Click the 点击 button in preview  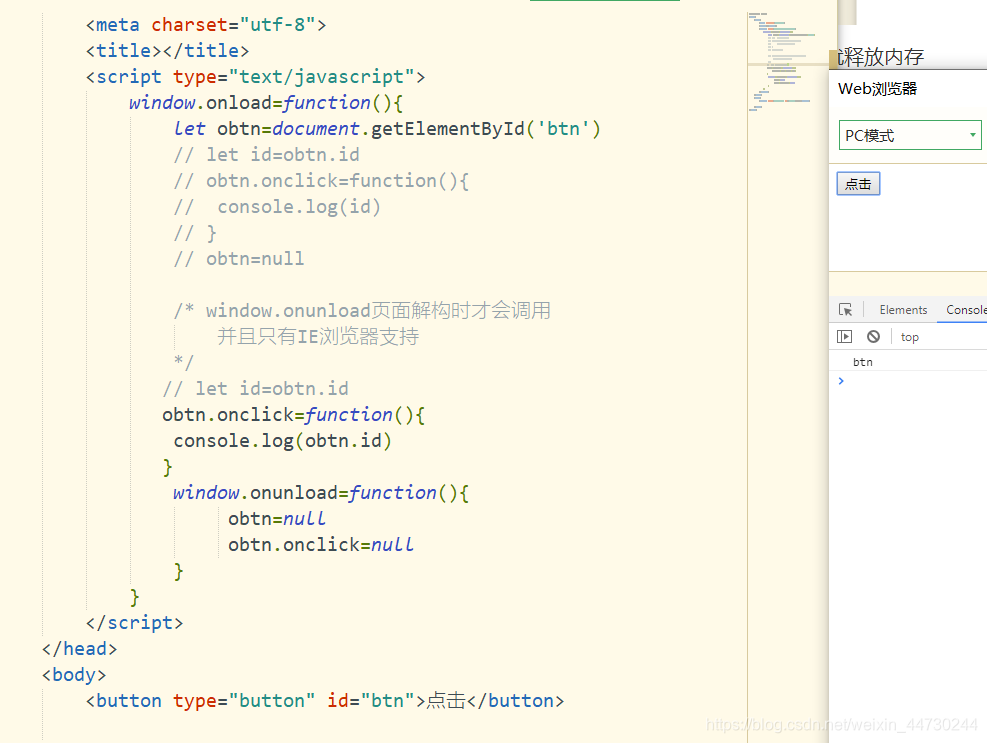[x=858, y=184]
